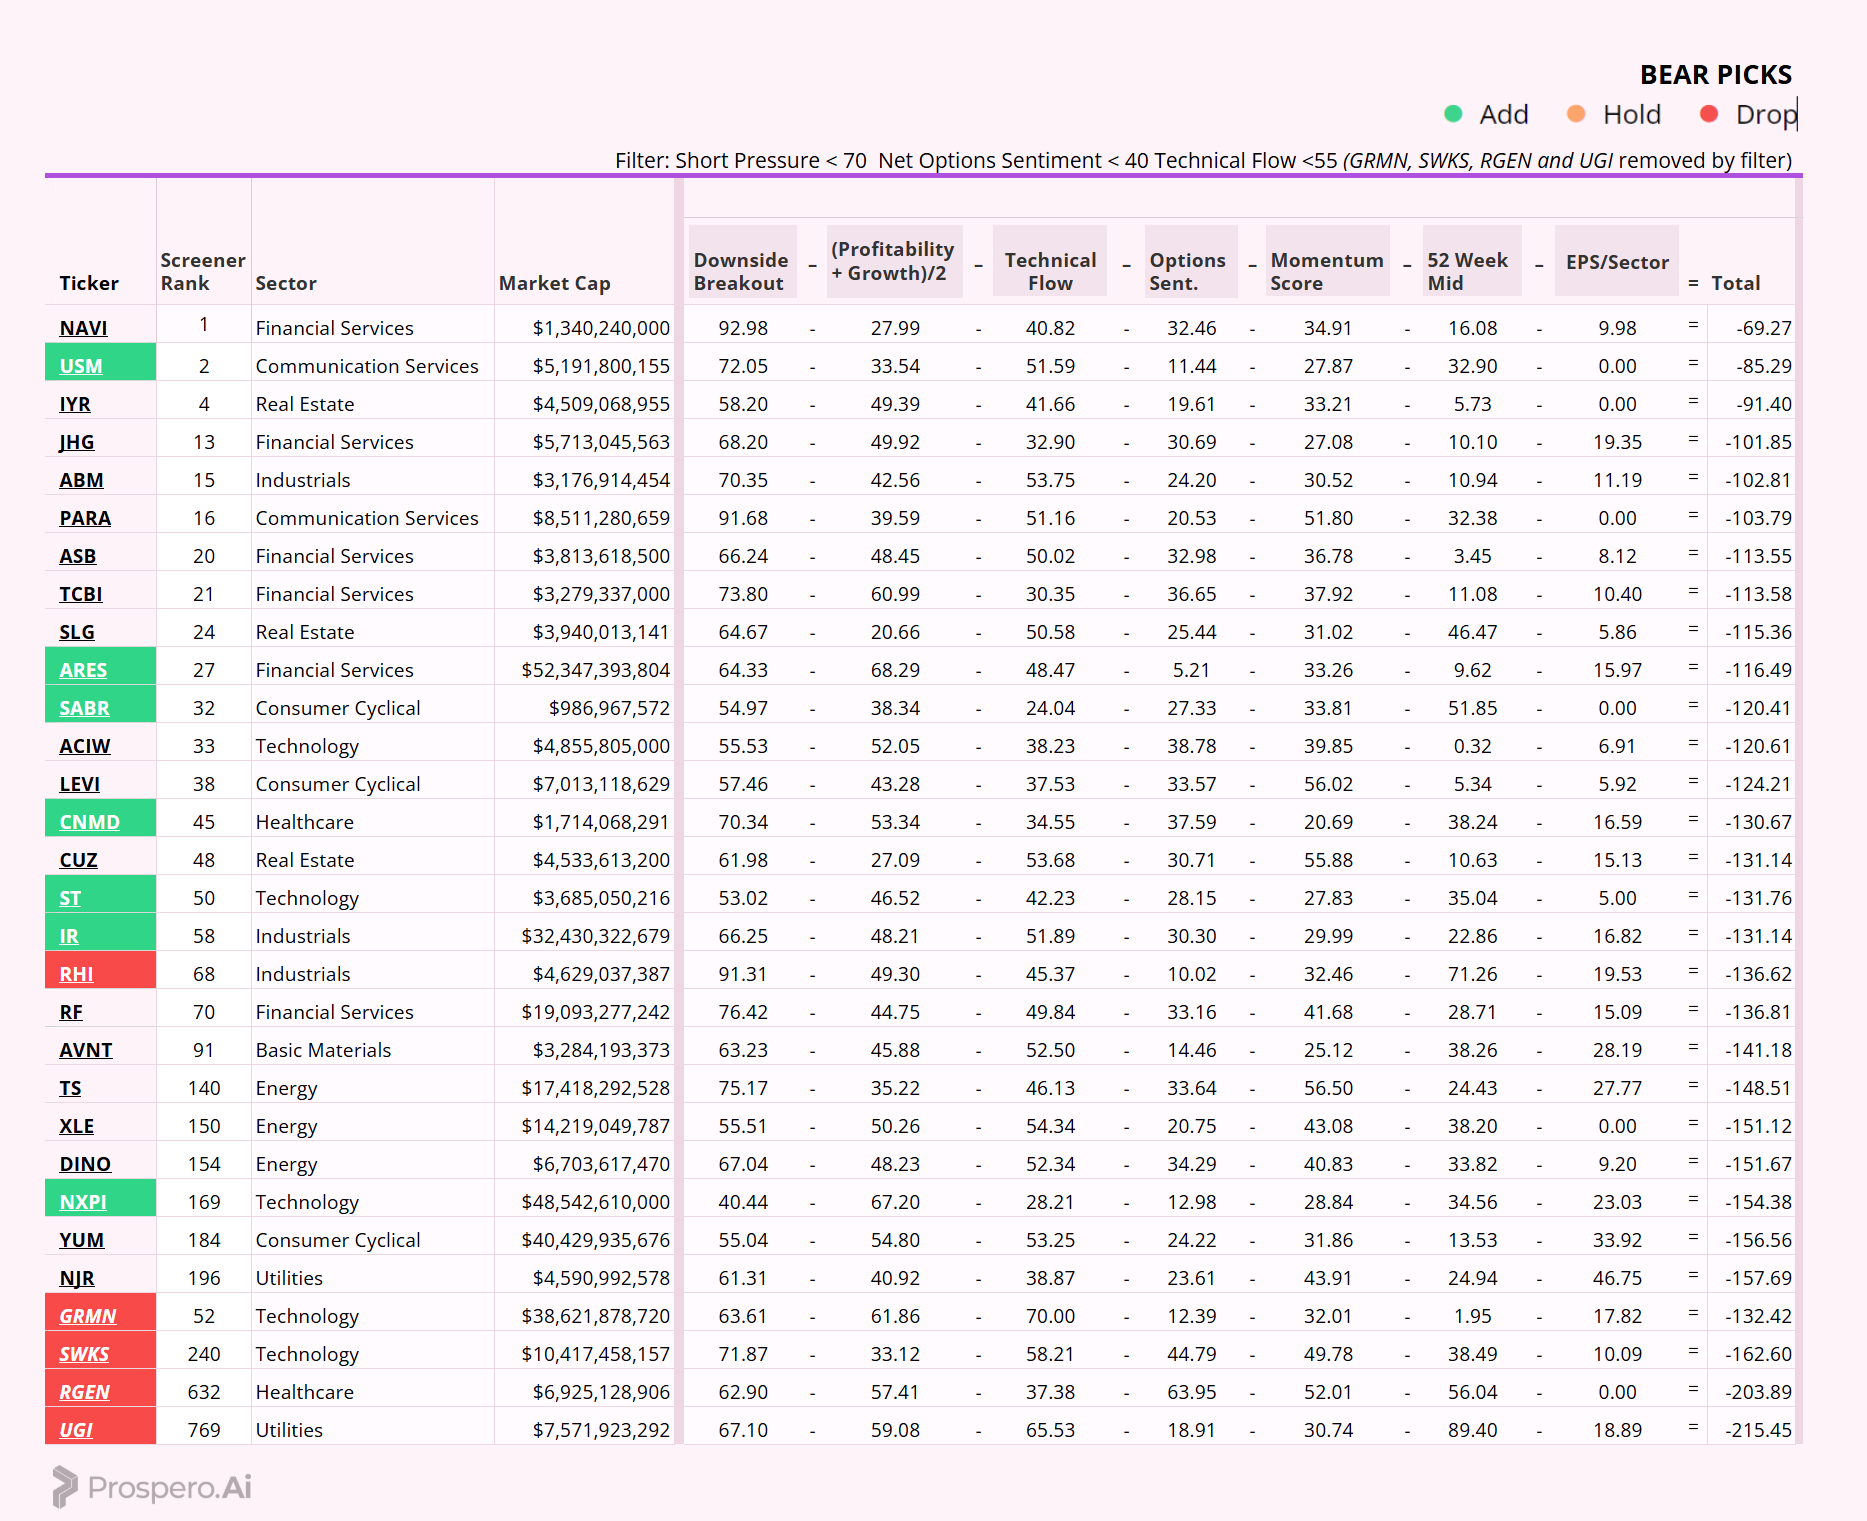
Task: Open the NXPI ticker link
Action: (83, 1202)
